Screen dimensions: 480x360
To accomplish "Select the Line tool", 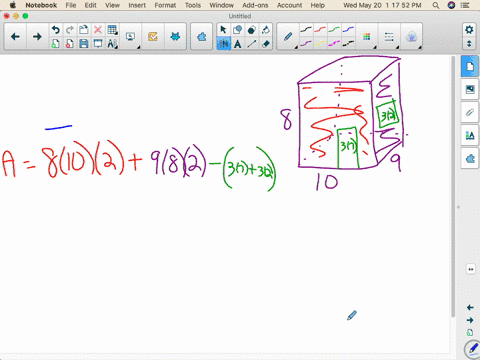I will pos(251,44).
